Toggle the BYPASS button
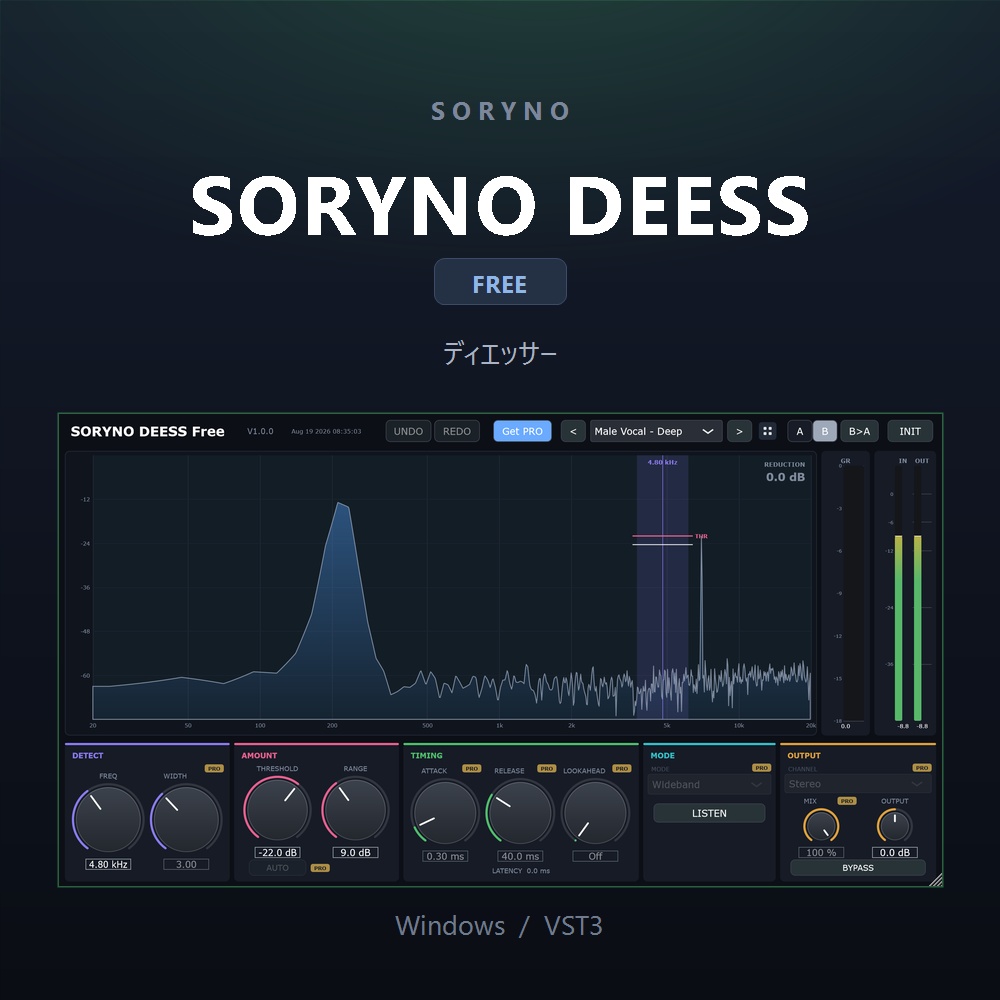 858,867
